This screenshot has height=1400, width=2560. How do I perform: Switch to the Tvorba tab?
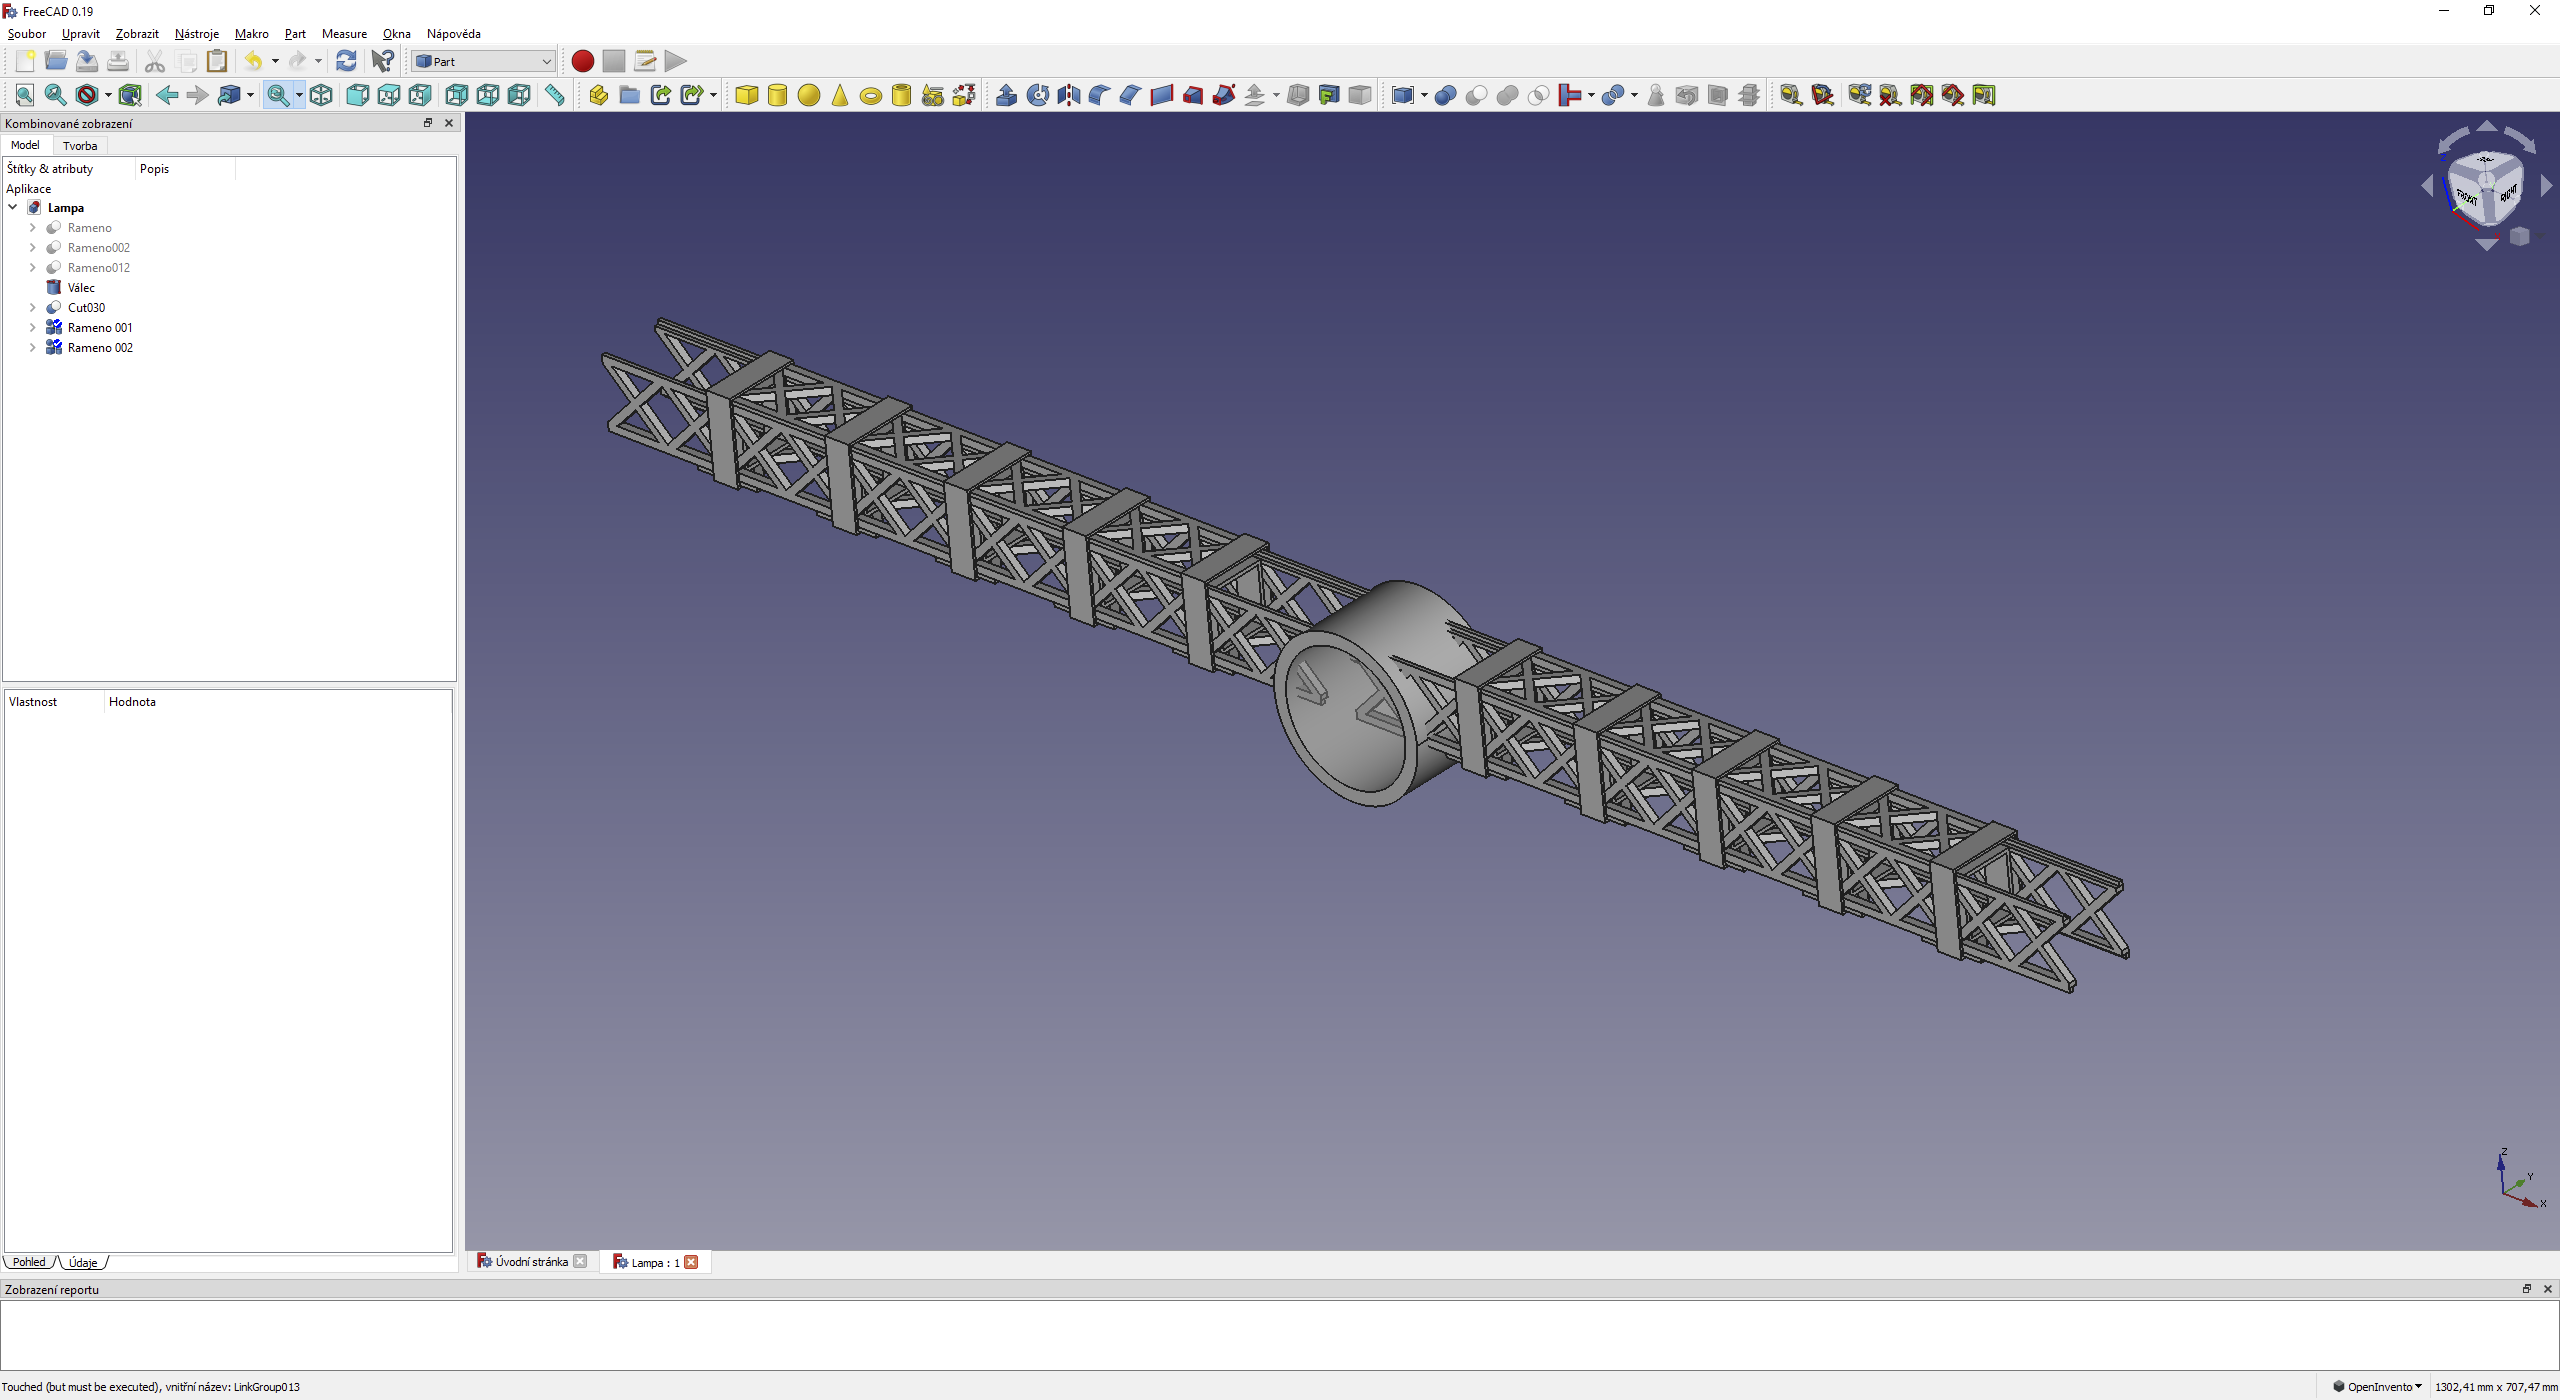tap(80, 146)
